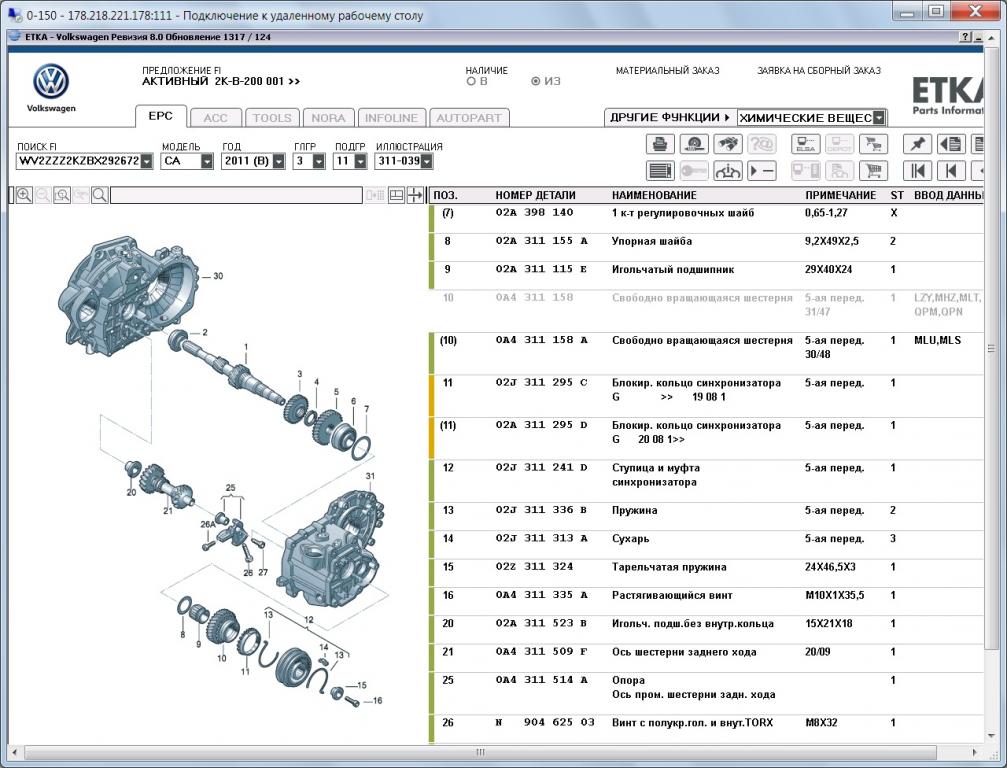Viewport: 1007px width, 768px height.
Task: Click the pushpin icon
Action: pyautogui.click(x=917, y=144)
